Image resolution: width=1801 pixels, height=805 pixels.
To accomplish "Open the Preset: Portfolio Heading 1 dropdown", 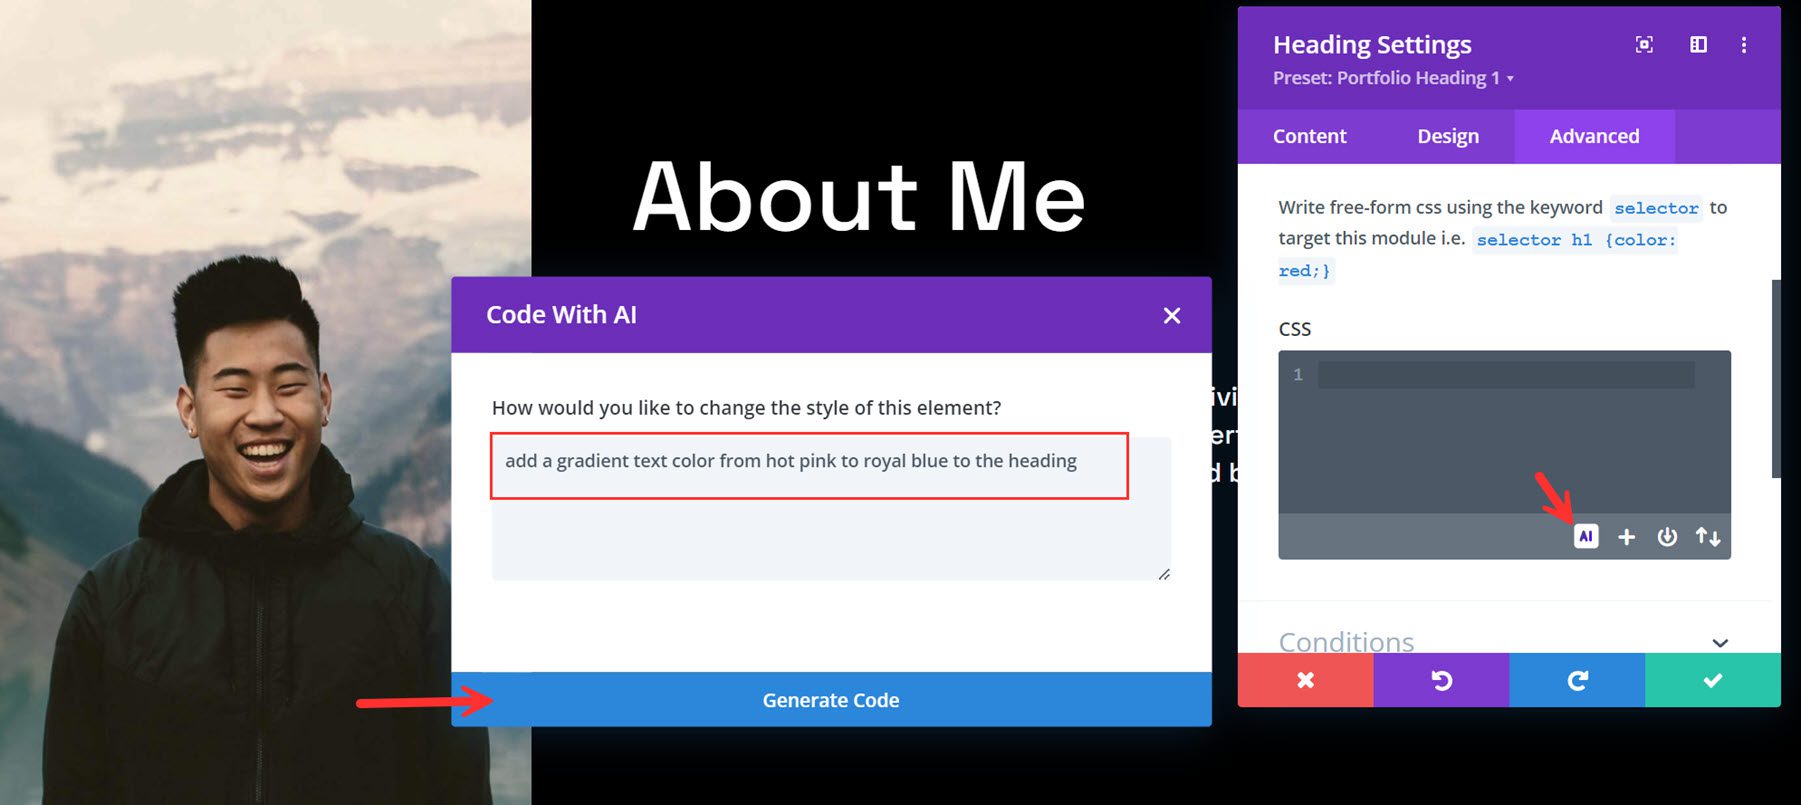I will [x=1393, y=78].
